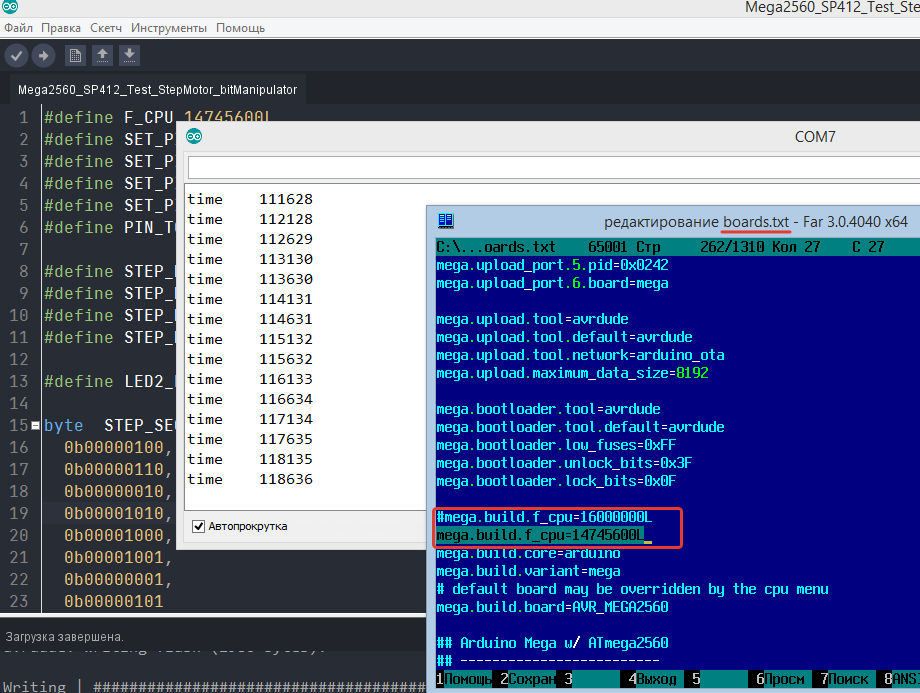This screenshot has height=693, width=920.
Task: Select the Mega2560_SP412_Test_StepMotor_bitManipulator tab
Action: point(157,90)
